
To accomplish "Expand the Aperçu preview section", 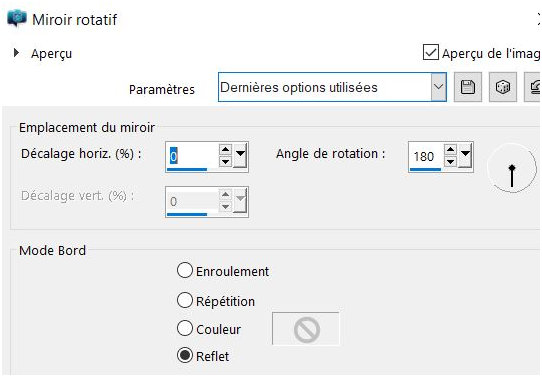I will 16,53.
